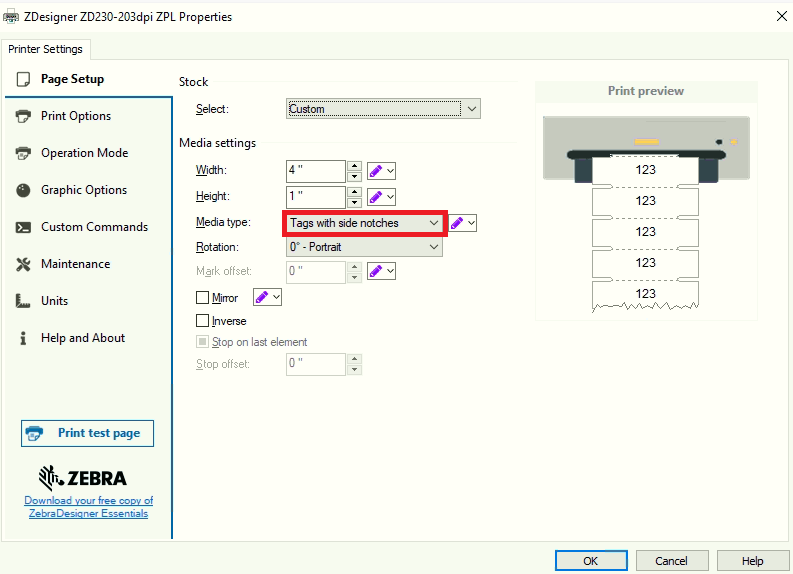Click the Width input field

[316, 171]
